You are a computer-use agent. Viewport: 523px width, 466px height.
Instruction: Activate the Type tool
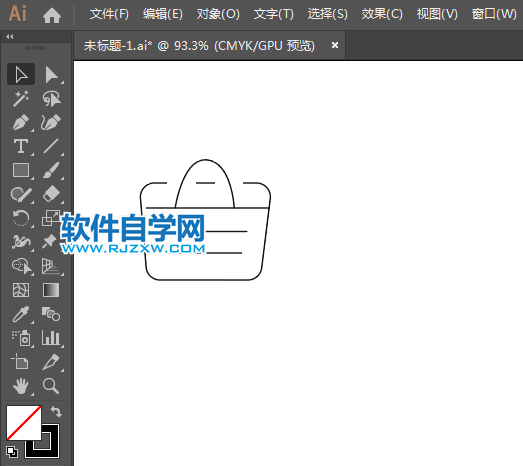(21, 146)
